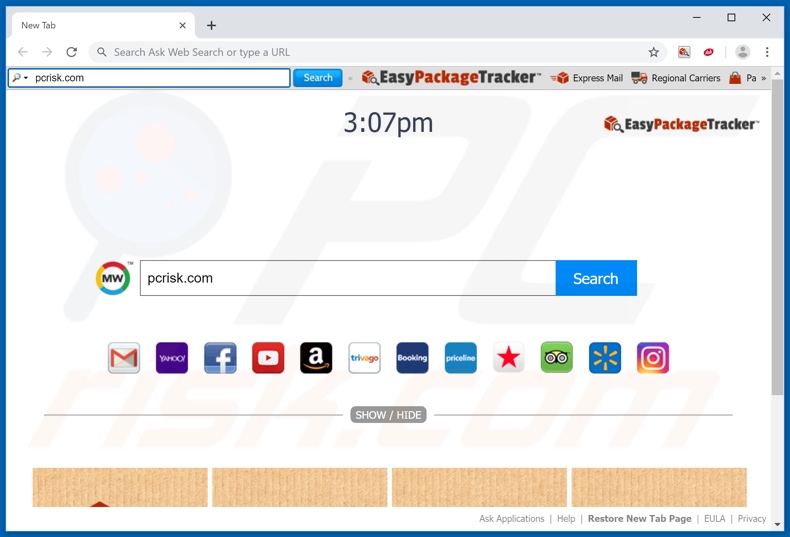Collapse the toolbar using left double-arrow
The height and width of the screenshot is (537, 790).
coord(350,78)
